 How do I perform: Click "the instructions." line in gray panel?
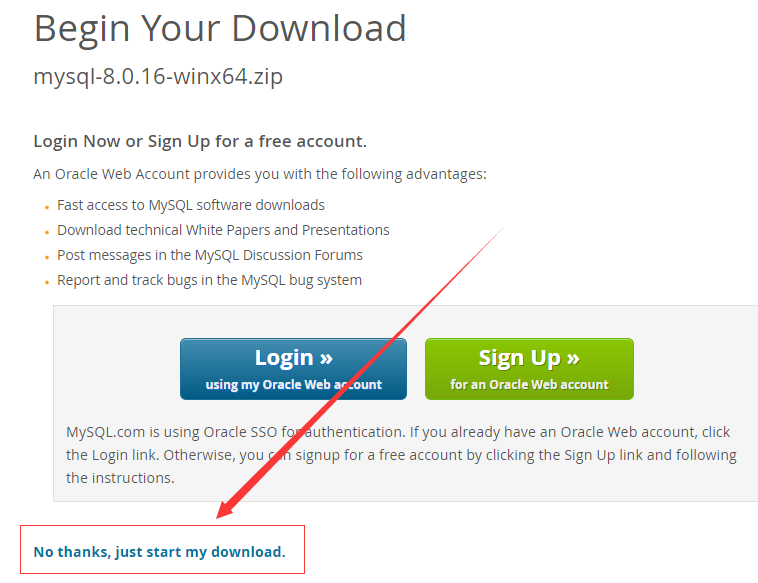120,478
